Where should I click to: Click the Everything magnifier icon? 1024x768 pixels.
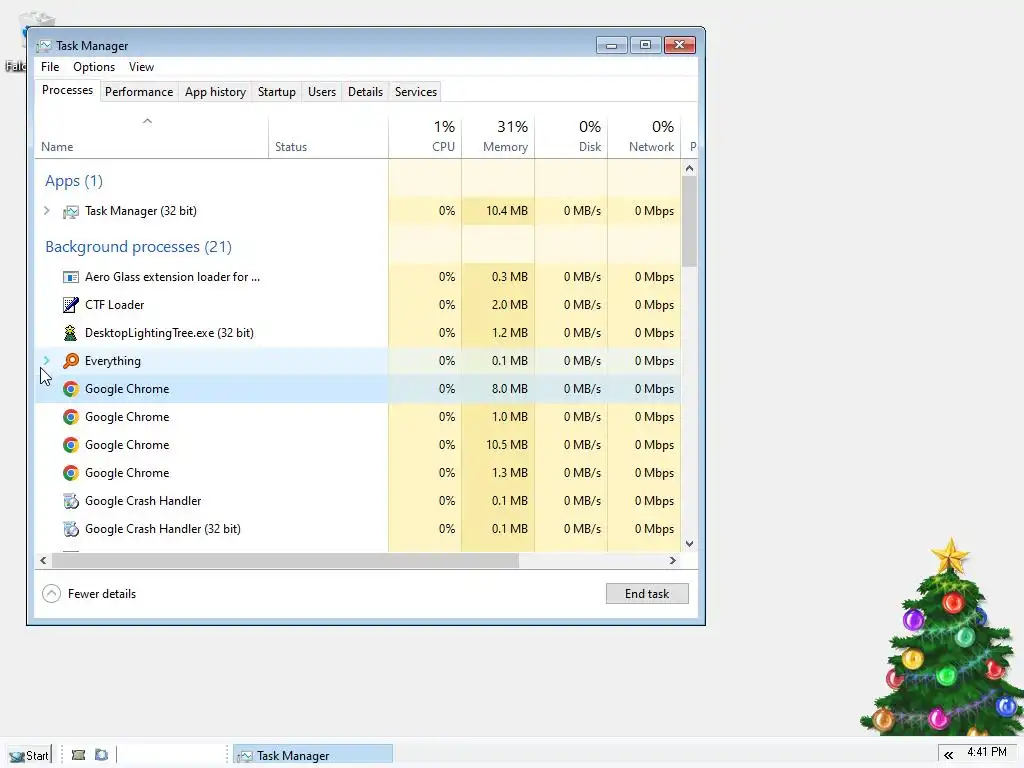(71, 361)
